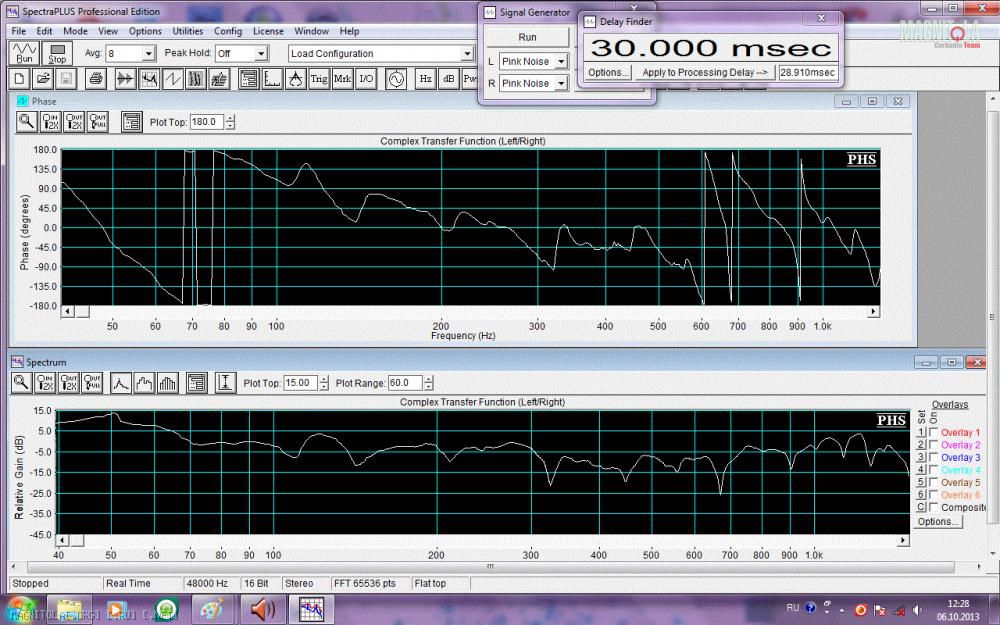
Task: Adjust Spectrum Plot Range spinner arrows
Action: click(x=429, y=383)
